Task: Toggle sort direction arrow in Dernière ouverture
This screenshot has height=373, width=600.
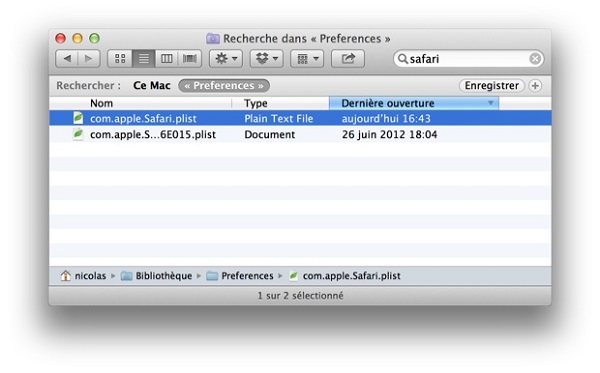Action: click(491, 103)
